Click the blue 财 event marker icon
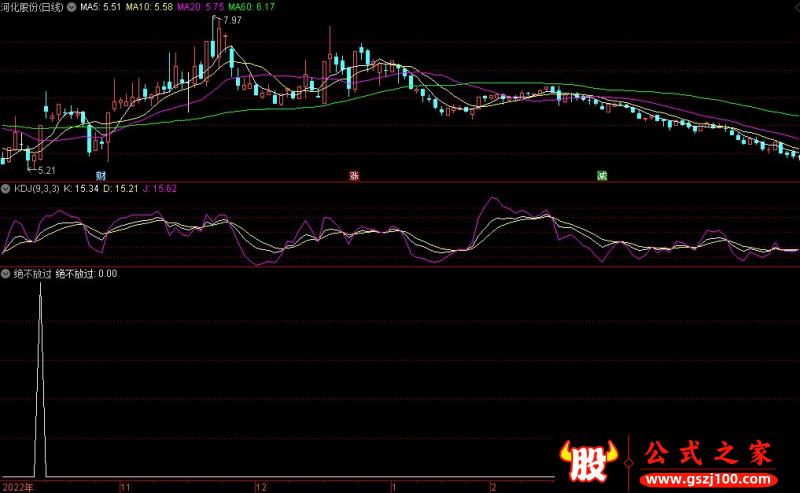 pos(101,175)
